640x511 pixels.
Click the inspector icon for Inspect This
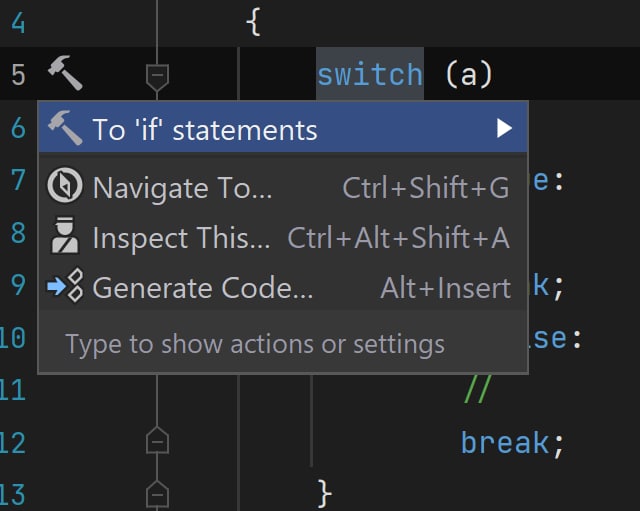(x=65, y=236)
